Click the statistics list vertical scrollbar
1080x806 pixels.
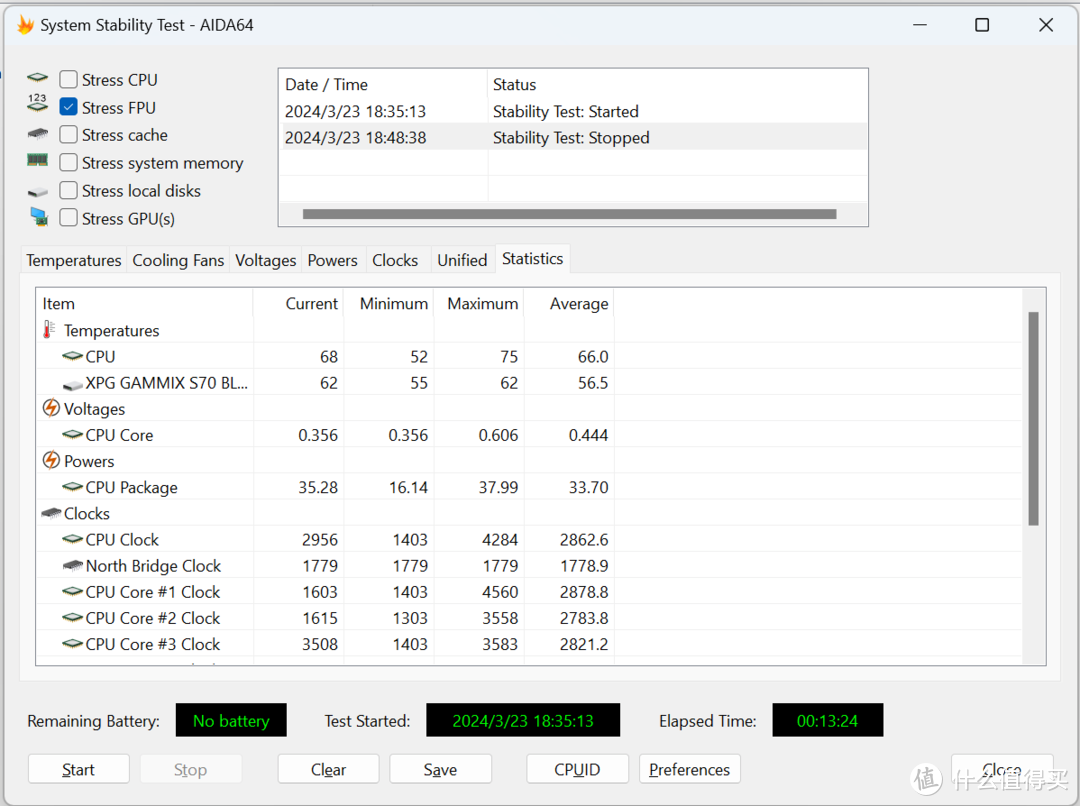click(1033, 419)
